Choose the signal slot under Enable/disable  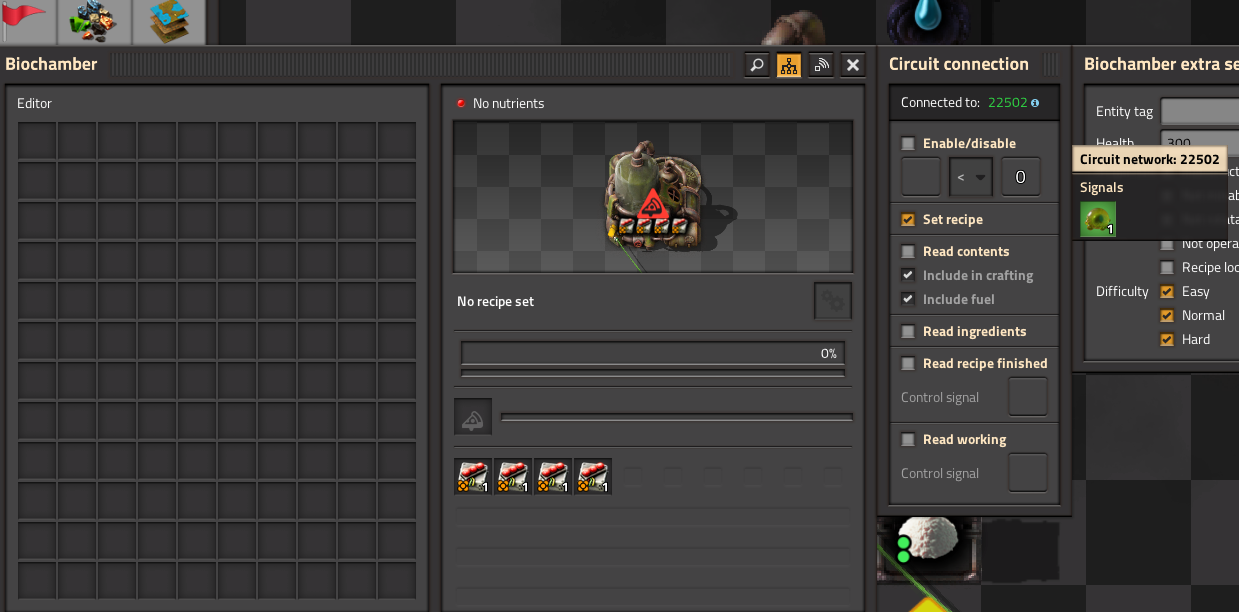tap(921, 177)
